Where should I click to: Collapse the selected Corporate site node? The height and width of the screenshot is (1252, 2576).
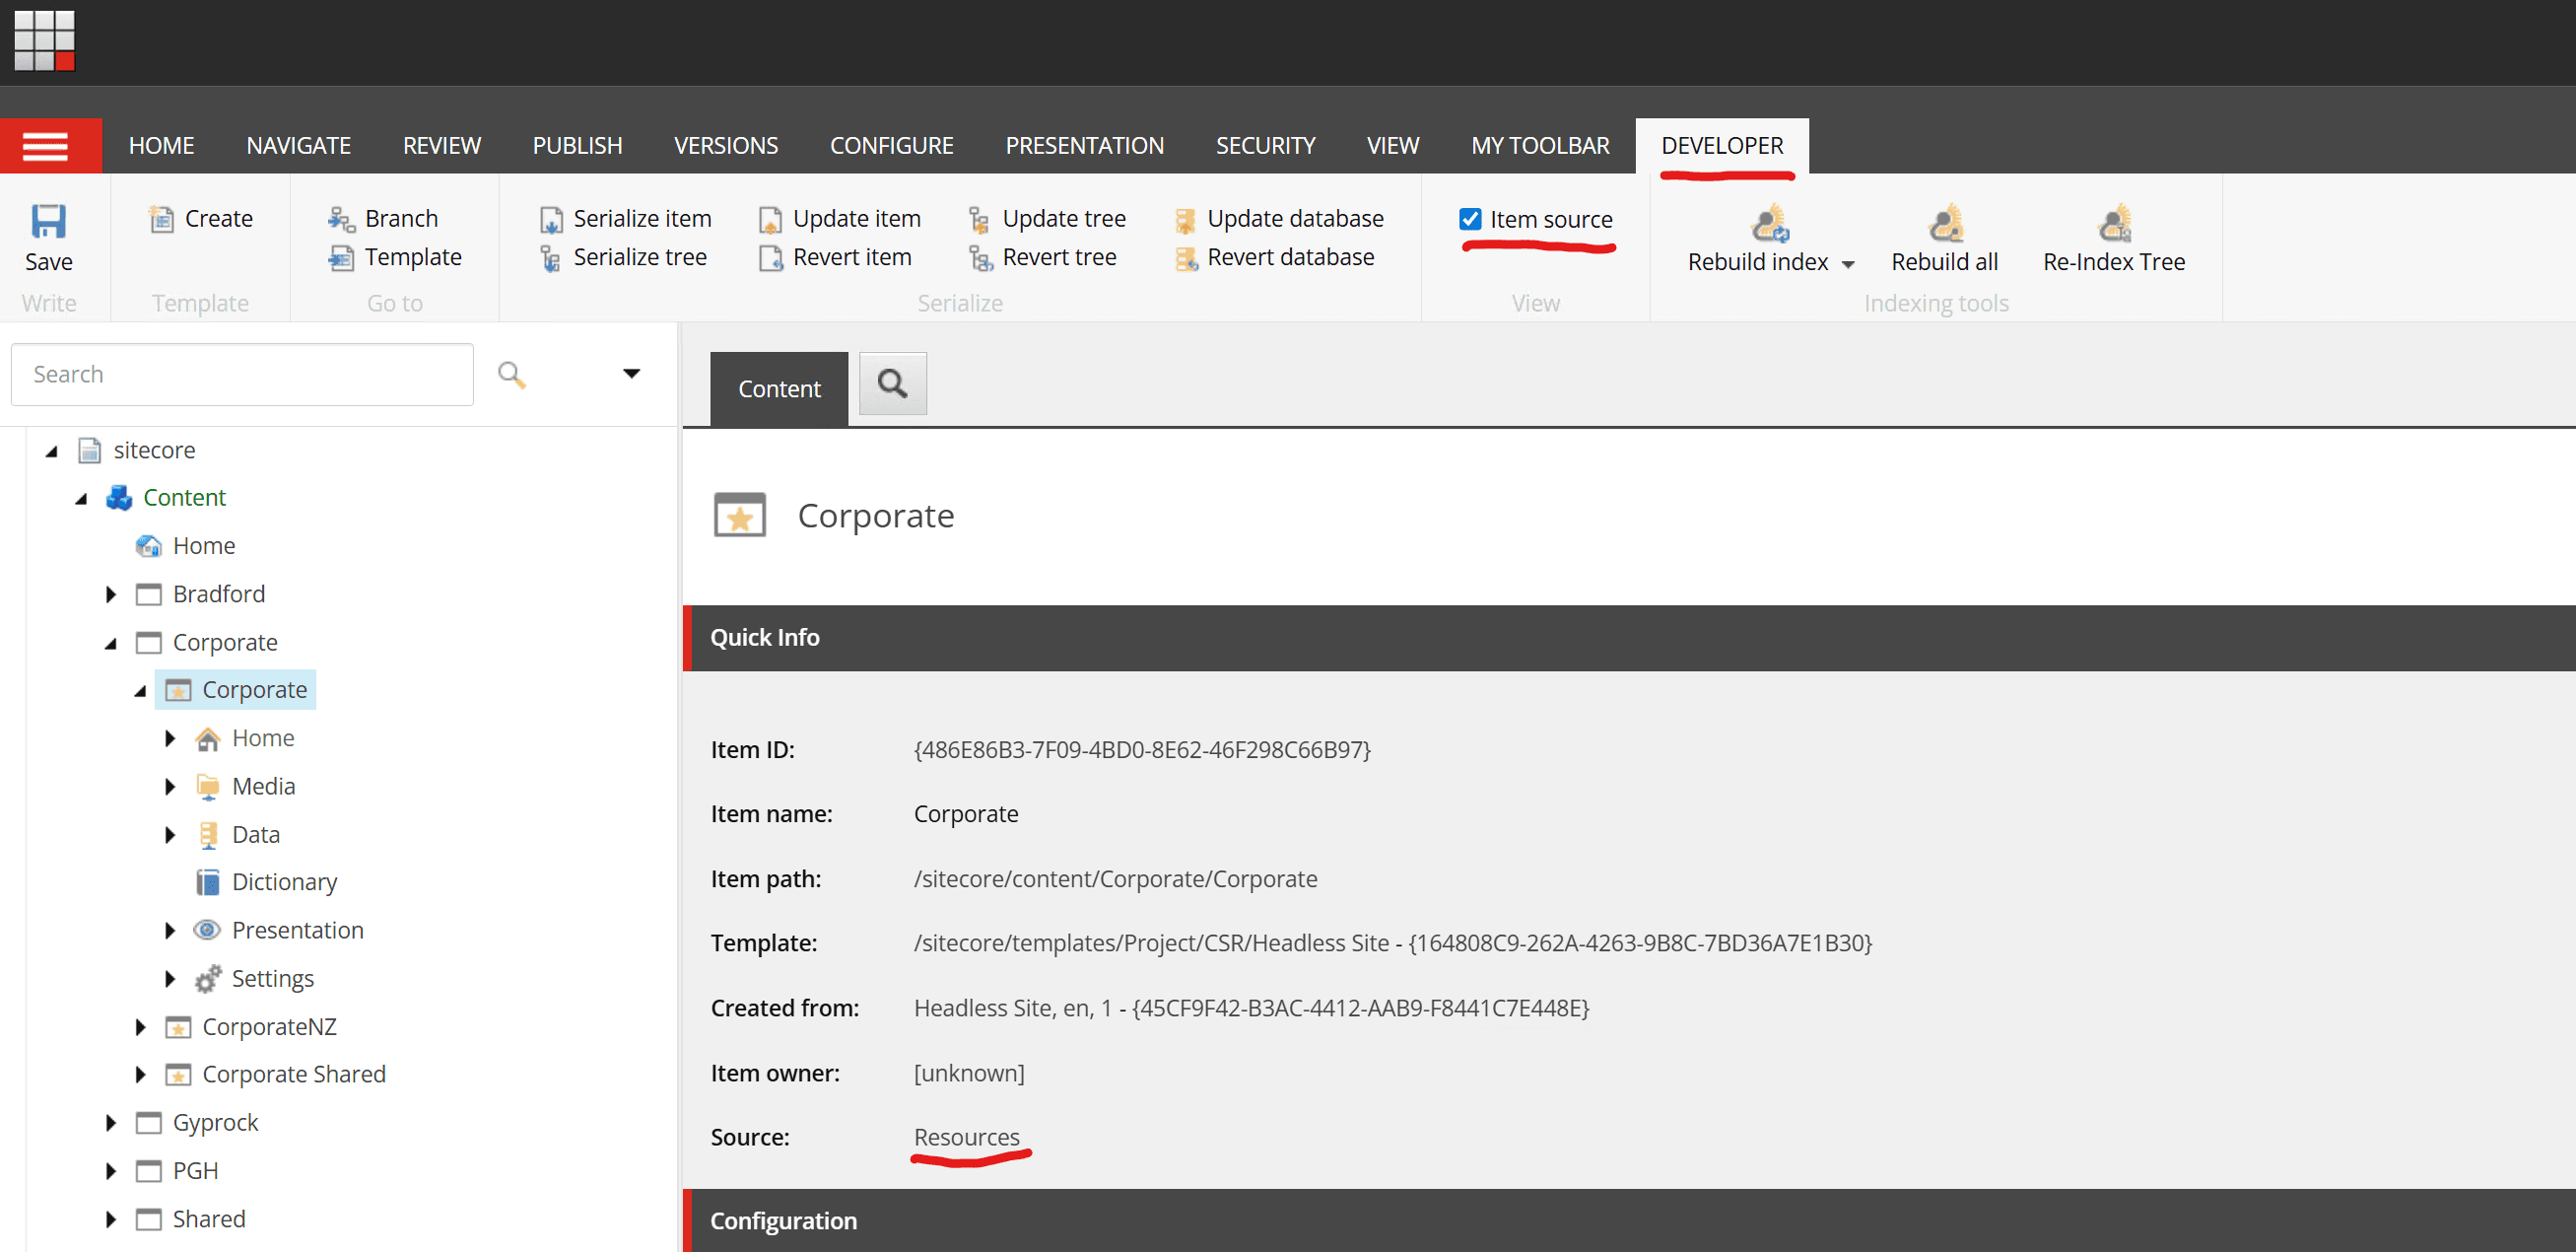(140, 690)
